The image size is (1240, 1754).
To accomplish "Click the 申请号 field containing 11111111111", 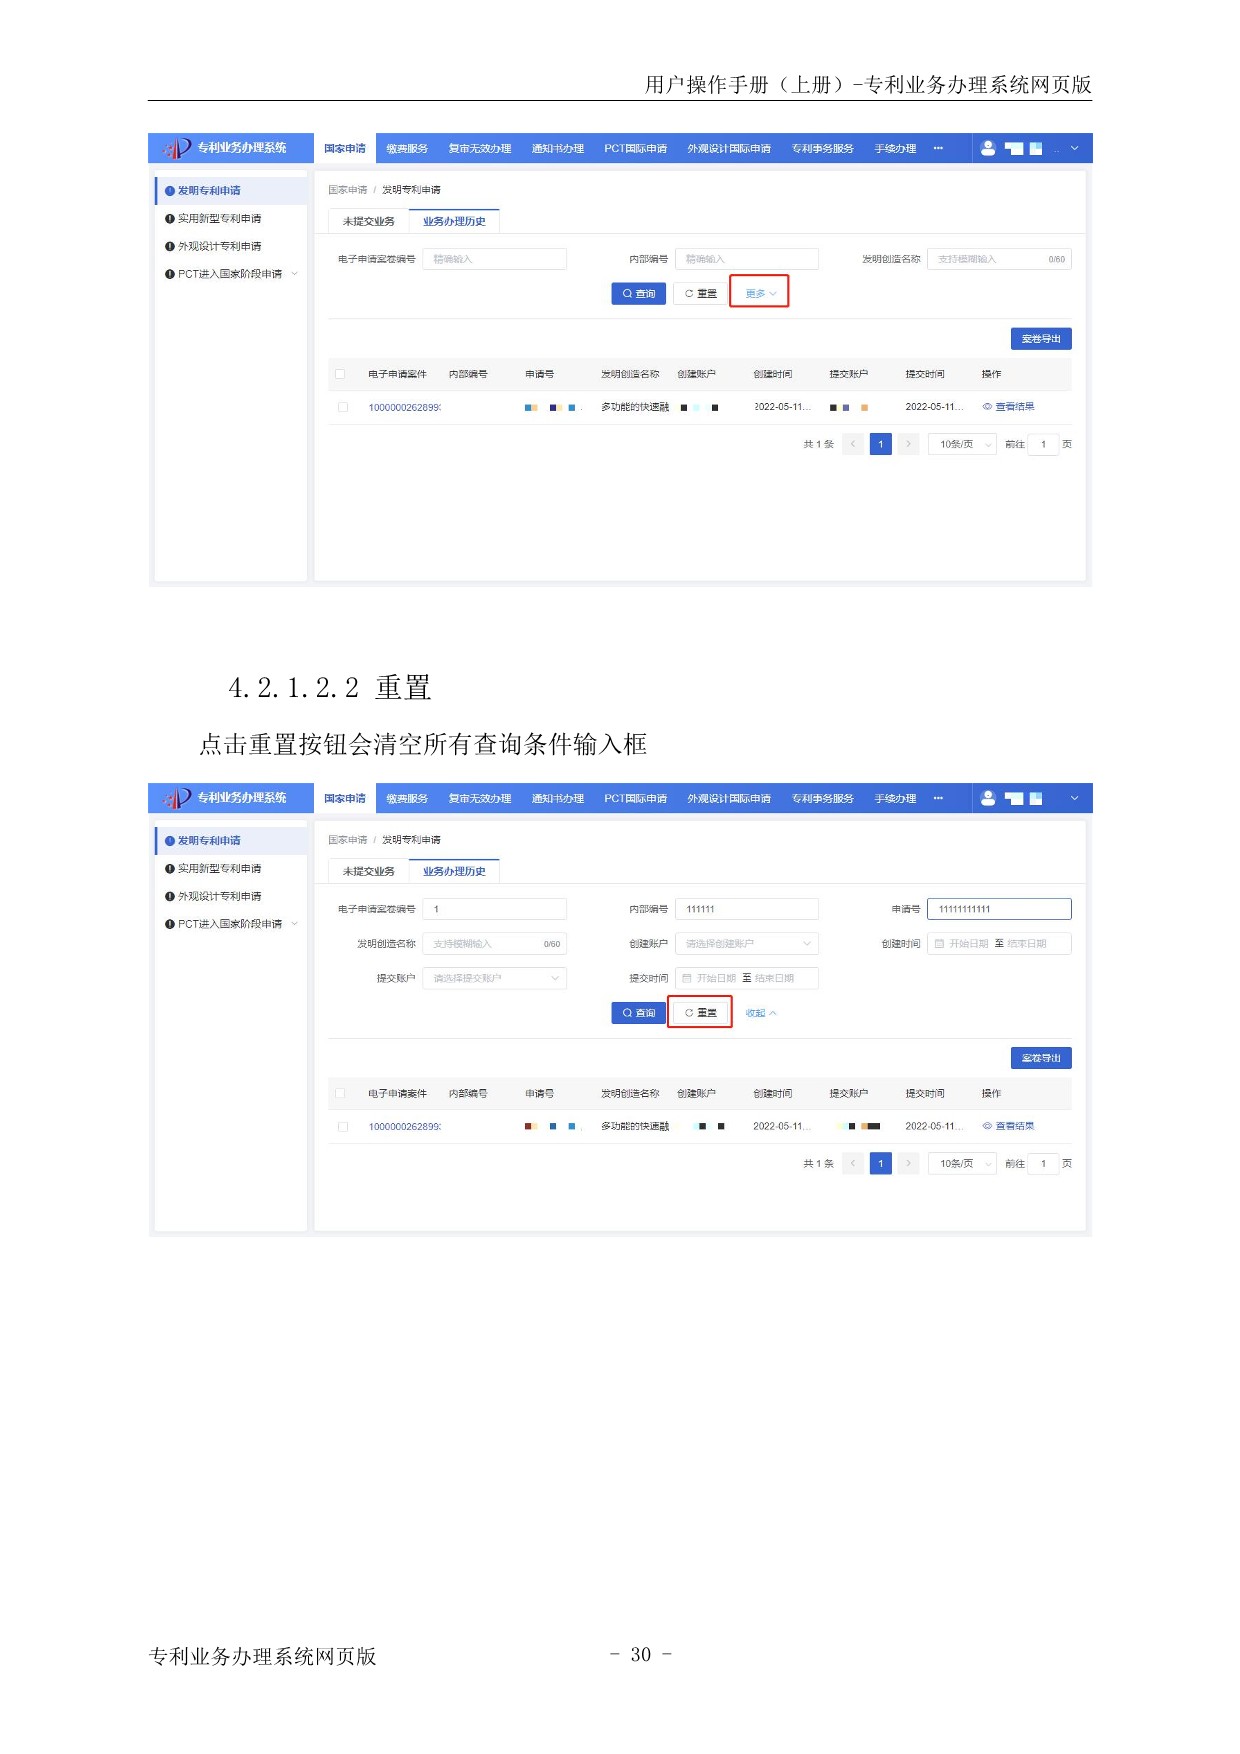I will pos(998,909).
